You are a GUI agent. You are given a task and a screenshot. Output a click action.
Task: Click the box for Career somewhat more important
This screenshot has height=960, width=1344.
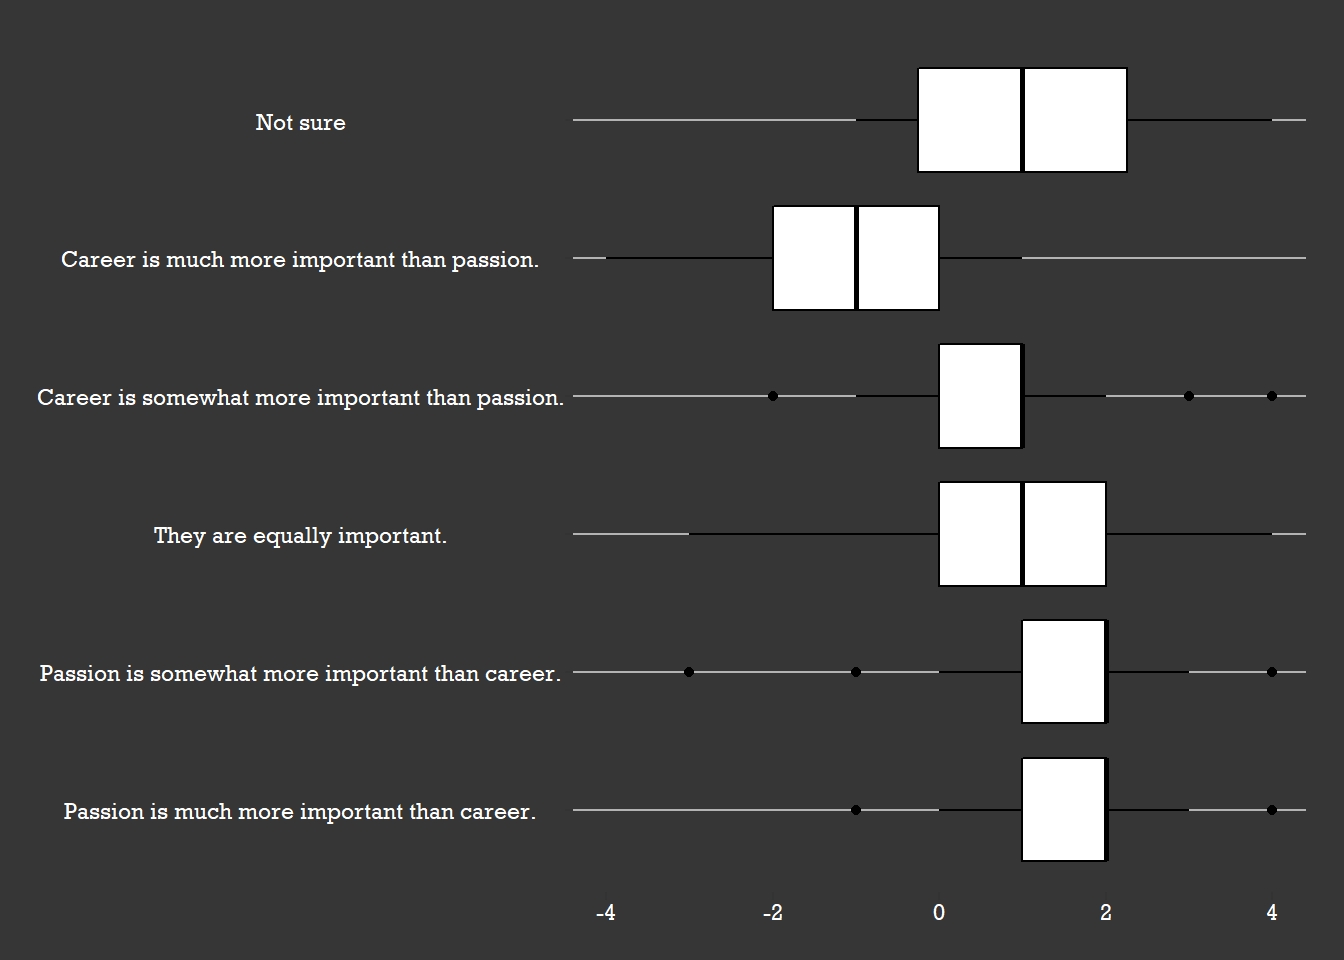[980, 396]
